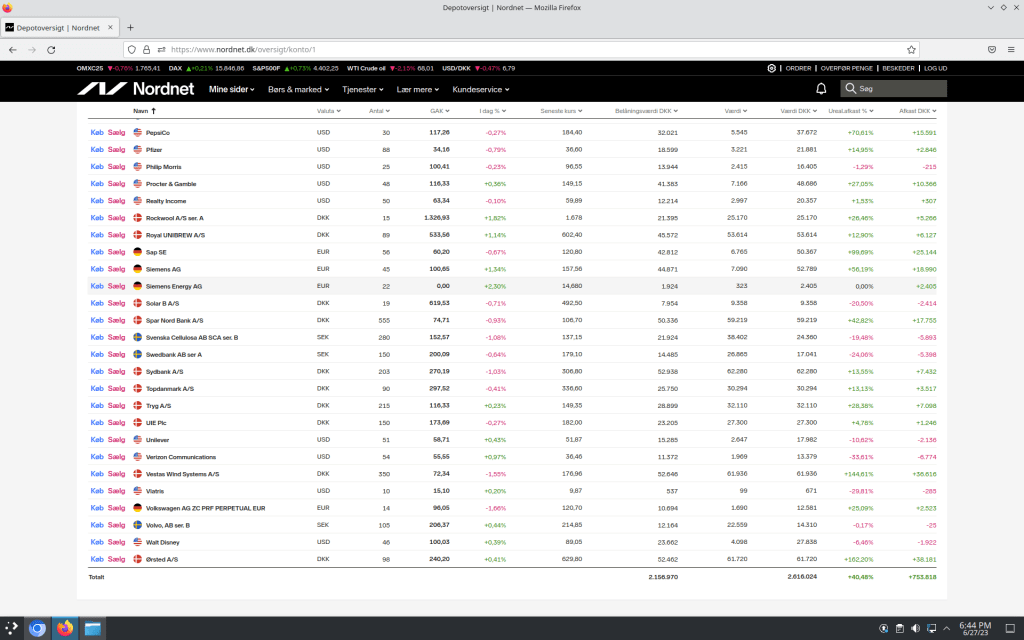
Task: Expand the Mine sider menu
Action: click(231, 89)
